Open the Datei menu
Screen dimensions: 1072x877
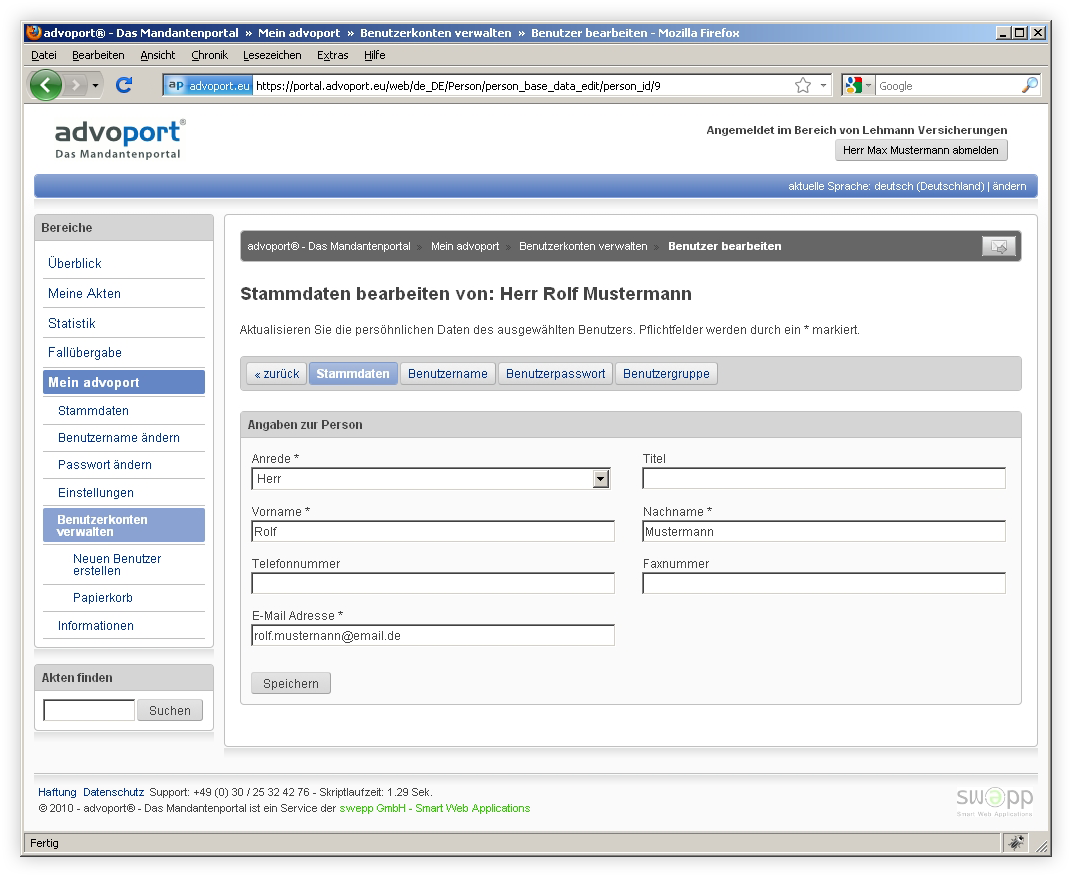pyautogui.click(x=44, y=55)
